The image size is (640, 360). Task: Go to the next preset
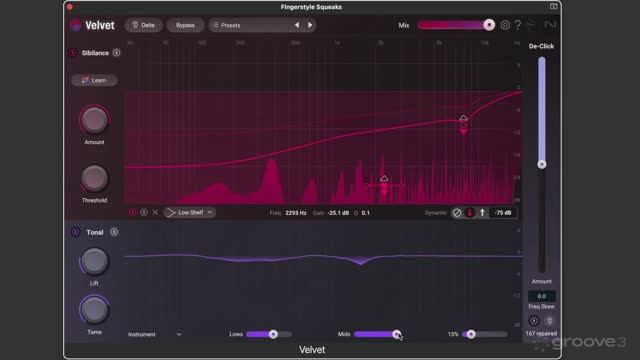click(x=310, y=25)
